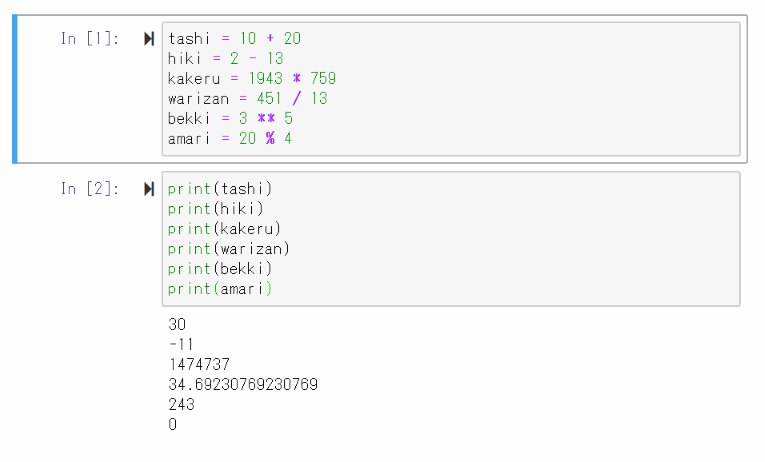Click the hiki = 2 - 13 code line

(x=226, y=59)
